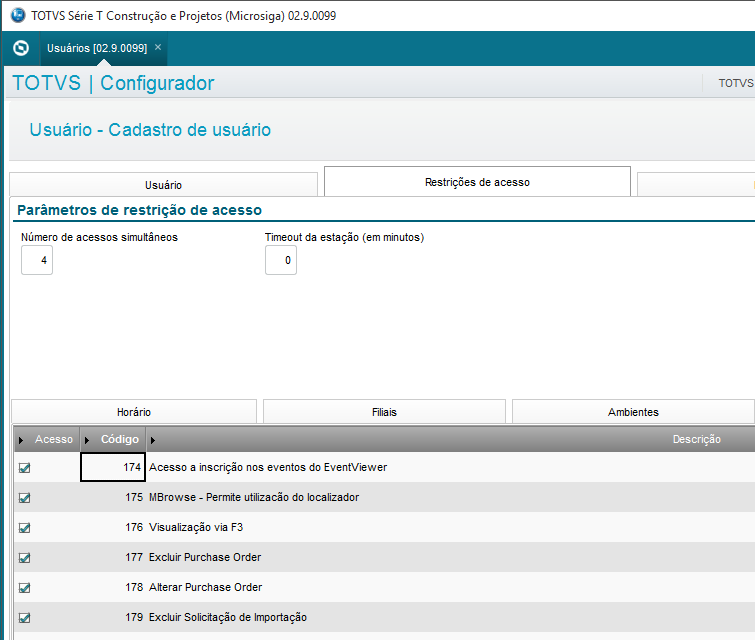This screenshot has height=640, width=755.
Task: Uncheck access 177 Excluir Purchase Order checkbox
Action: point(25,558)
